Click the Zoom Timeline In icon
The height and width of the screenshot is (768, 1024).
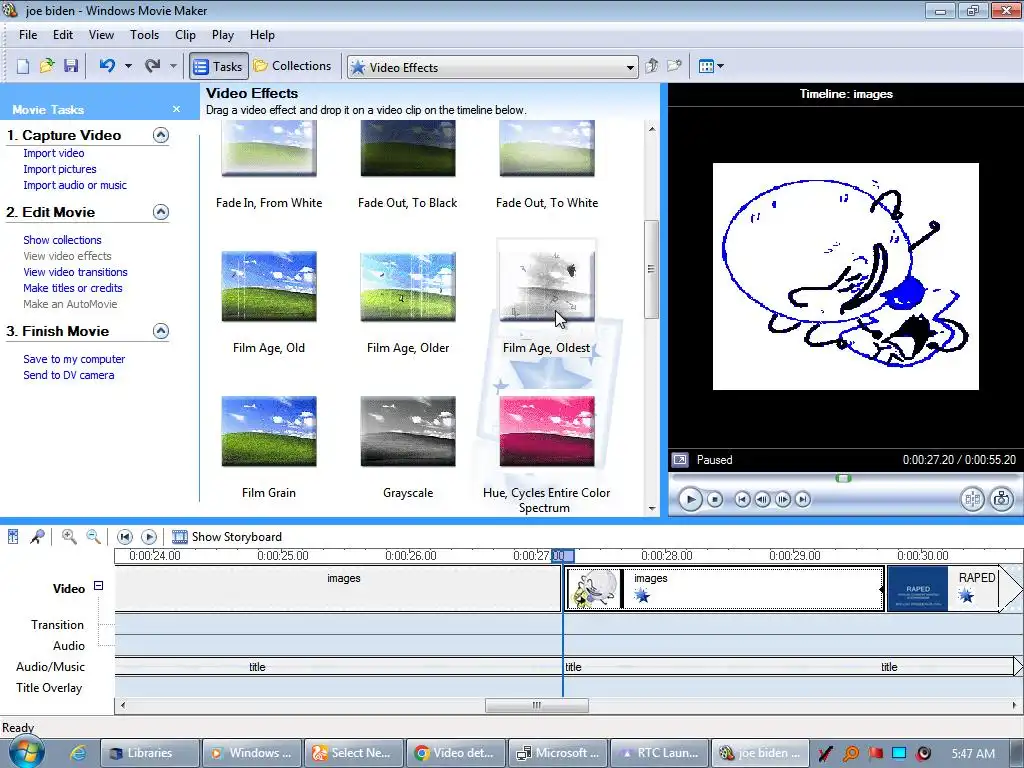69,537
